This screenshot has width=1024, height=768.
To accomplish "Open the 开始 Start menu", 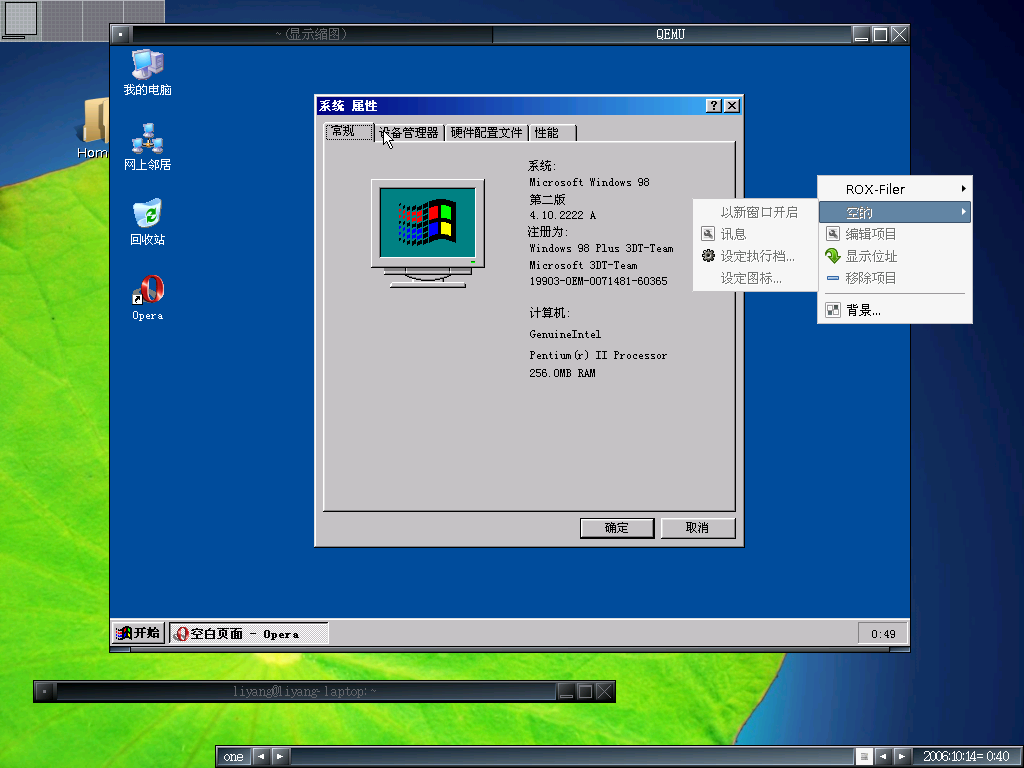I will (x=138, y=633).
